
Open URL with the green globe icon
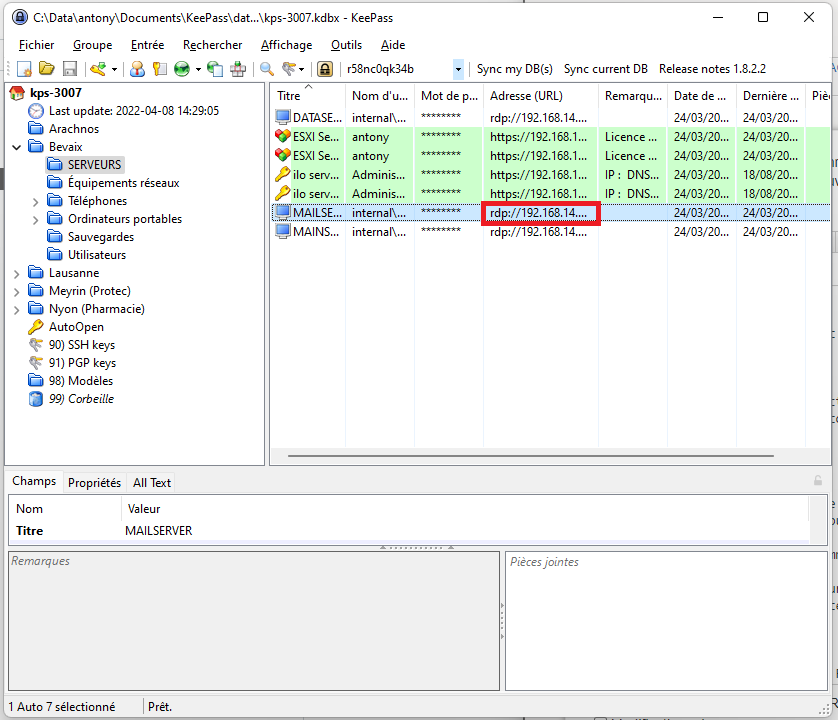pos(182,69)
